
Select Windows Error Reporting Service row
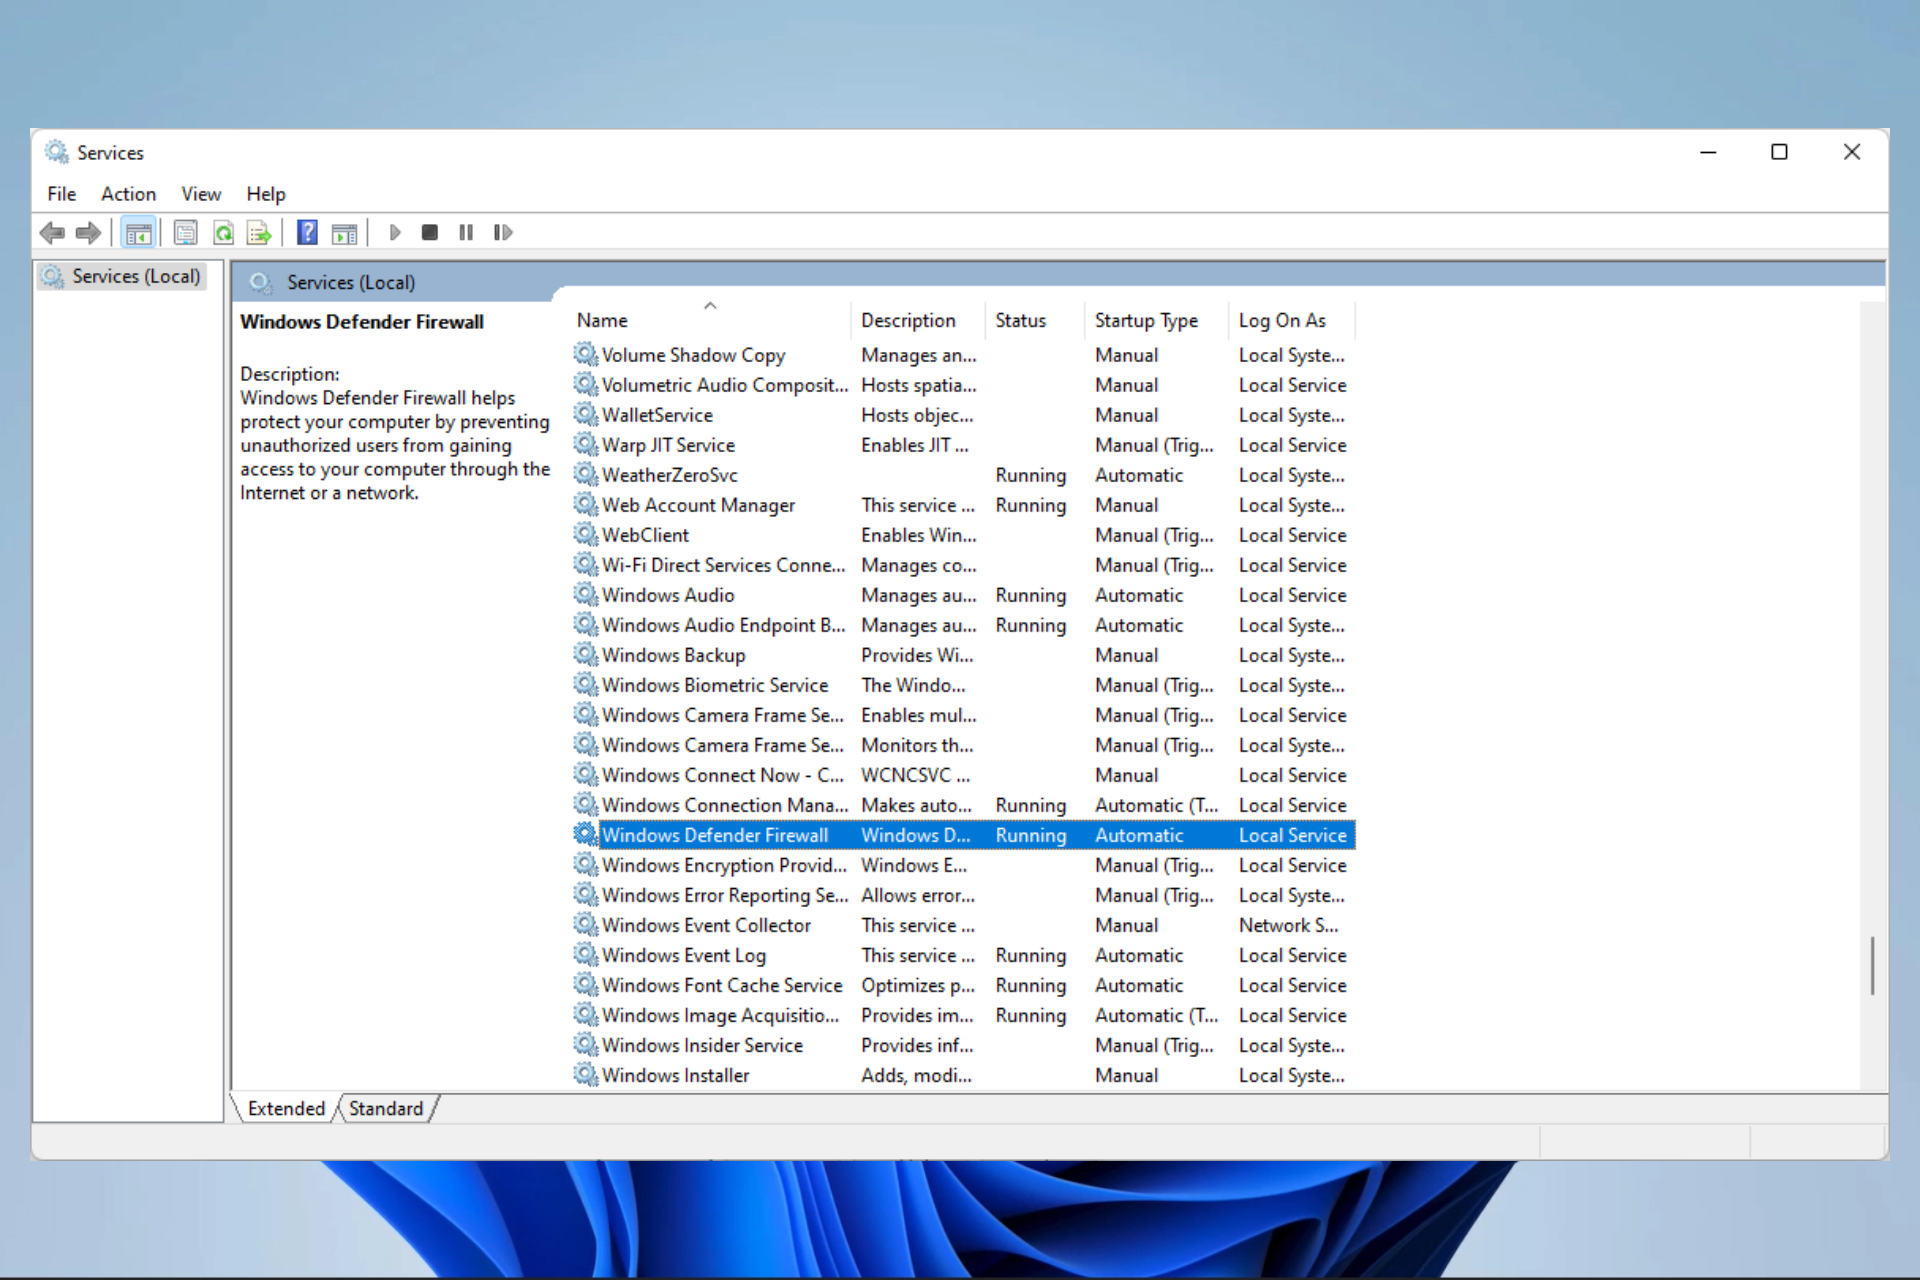pyautogui.click(x=963, y=895)
